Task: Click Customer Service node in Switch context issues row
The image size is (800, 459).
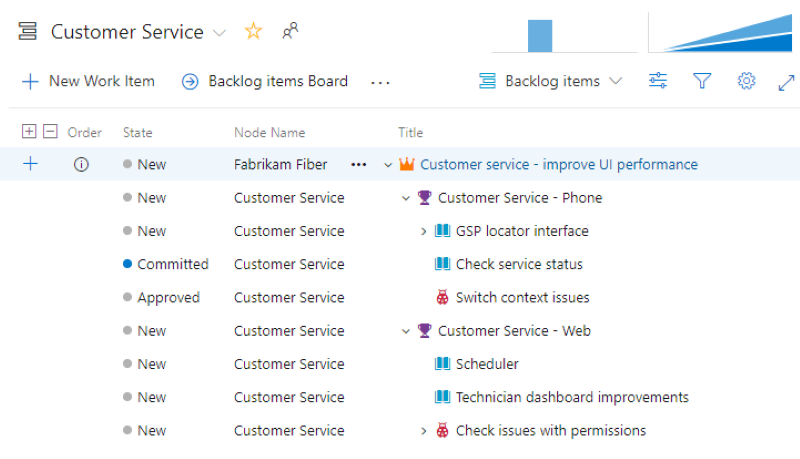Action: click(x=289, y=297)
